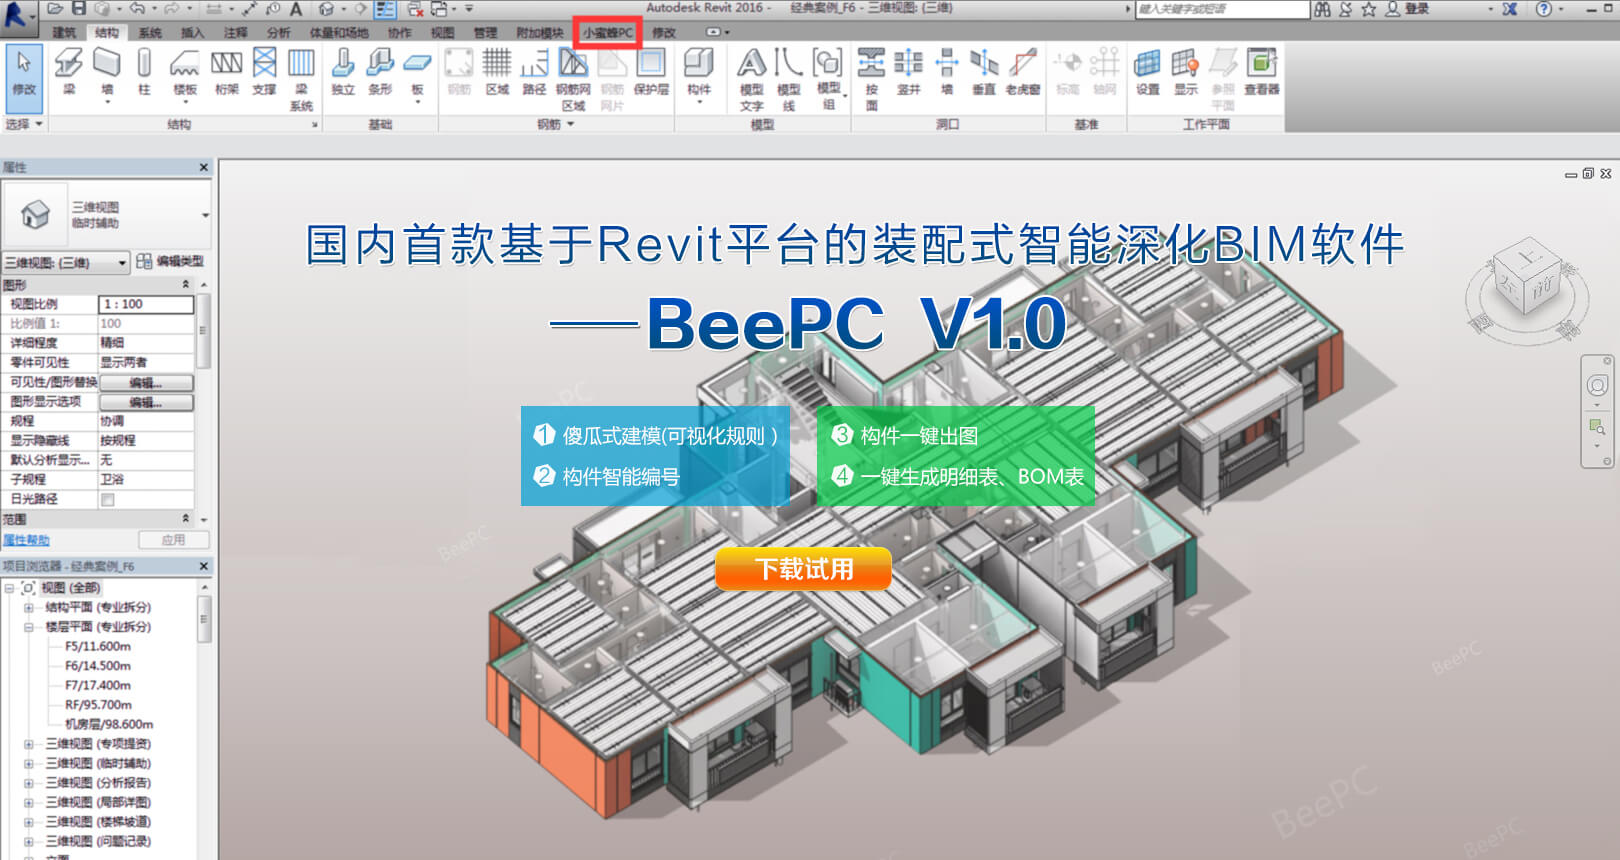Image resolution: width=1620 pixels, height=860 pixels.
Task: Pick the 独立 isolated foundation tool
Action: click(x=343, y=72)
